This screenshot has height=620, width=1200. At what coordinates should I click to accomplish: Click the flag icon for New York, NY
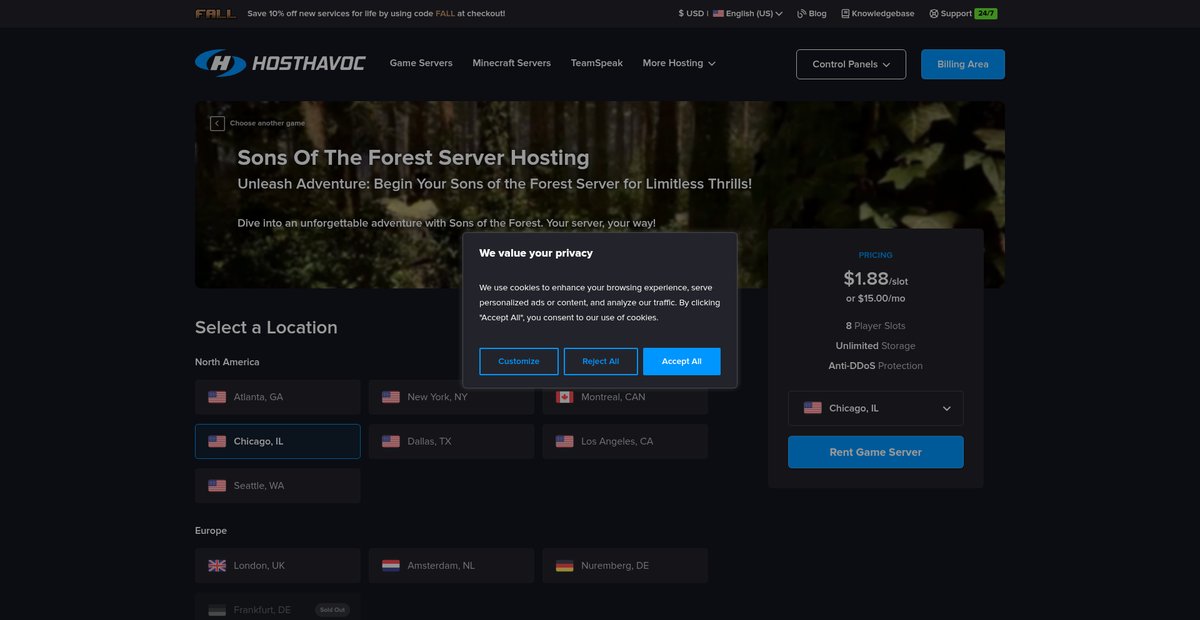[391, 397]
